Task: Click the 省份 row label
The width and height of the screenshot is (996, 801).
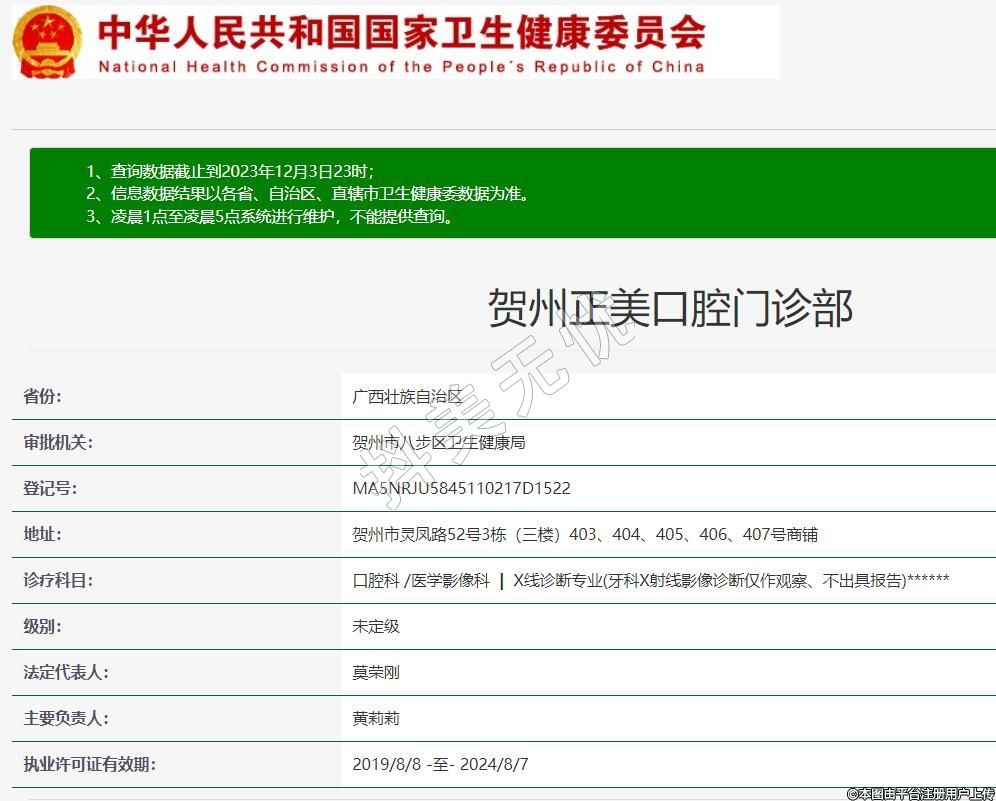Action: [43, 397]
